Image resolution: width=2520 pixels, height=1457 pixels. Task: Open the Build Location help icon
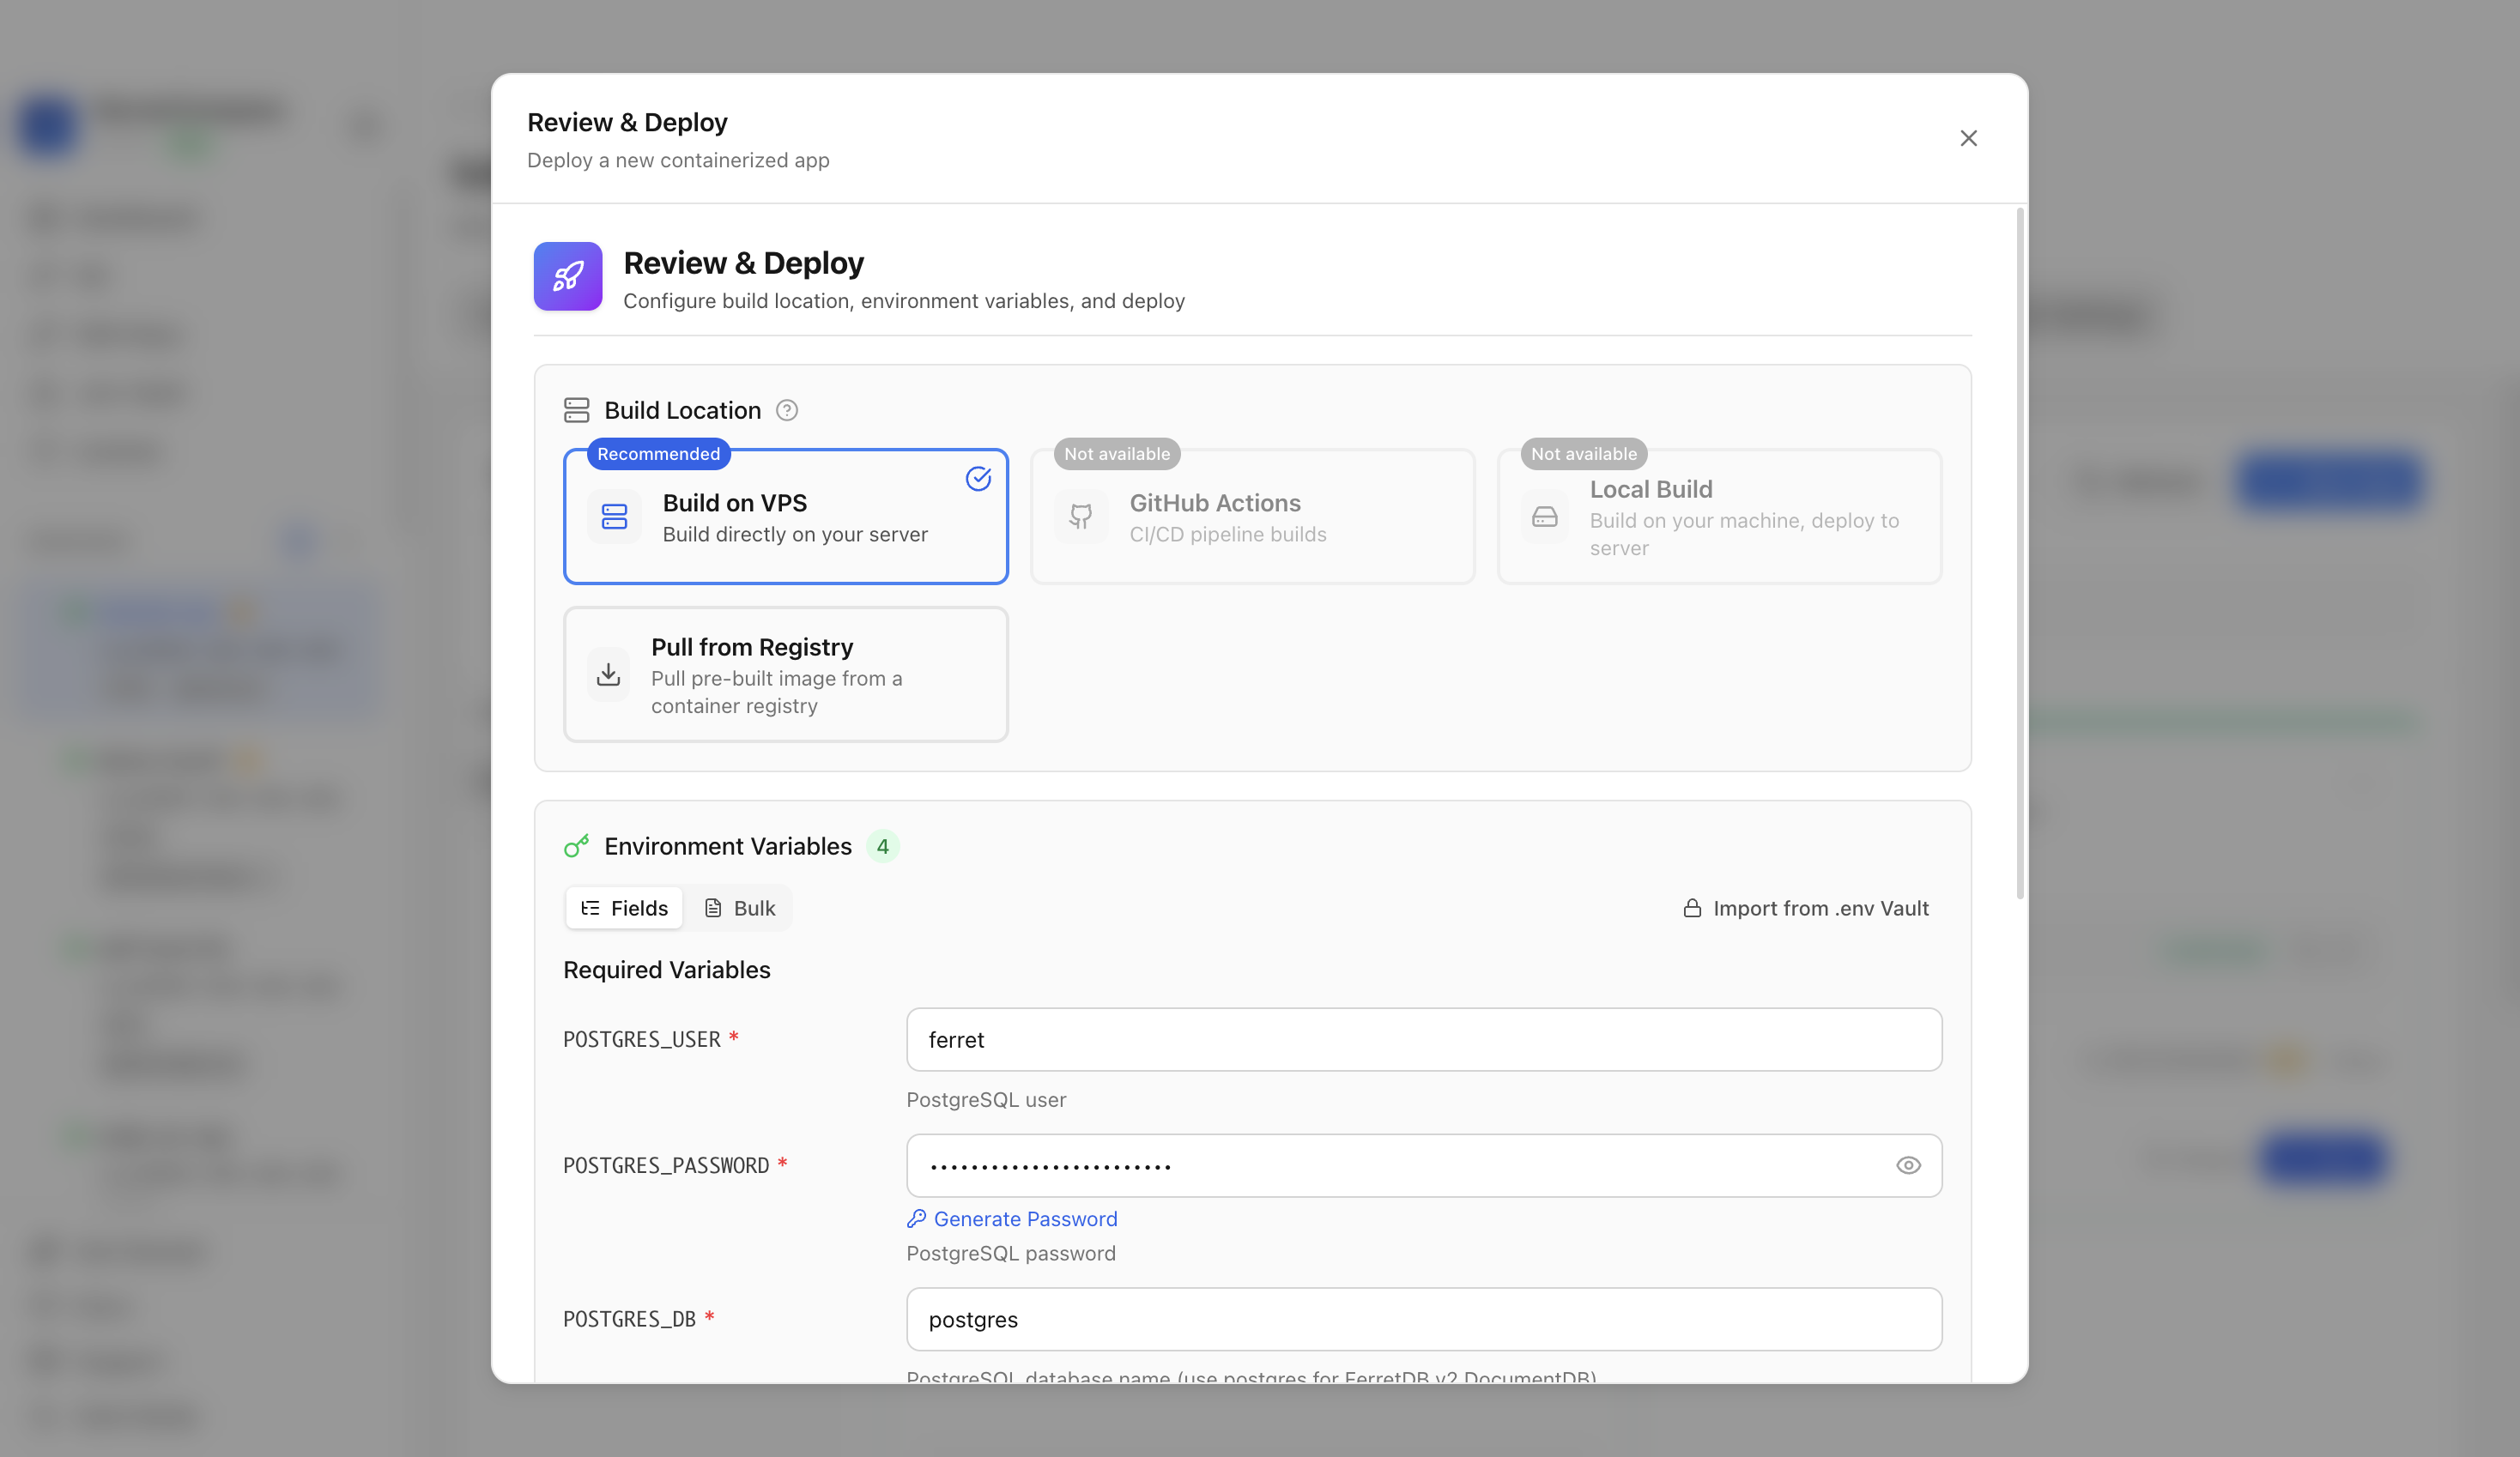pyautogui.click(x=787, y=410)
